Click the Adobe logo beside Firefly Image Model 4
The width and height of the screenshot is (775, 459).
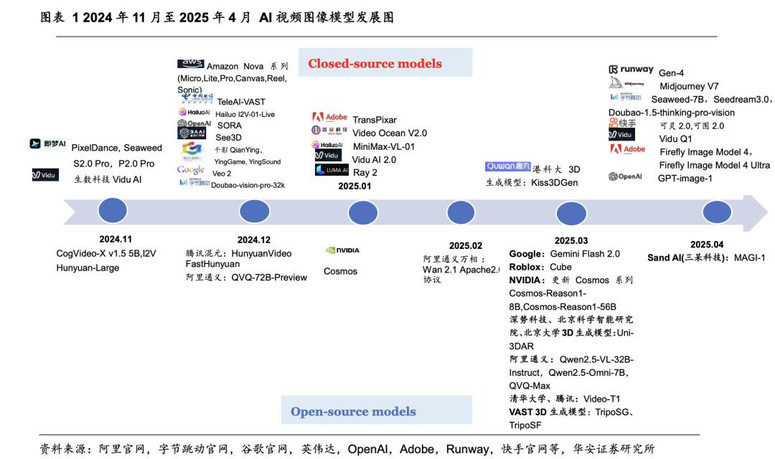628,149
